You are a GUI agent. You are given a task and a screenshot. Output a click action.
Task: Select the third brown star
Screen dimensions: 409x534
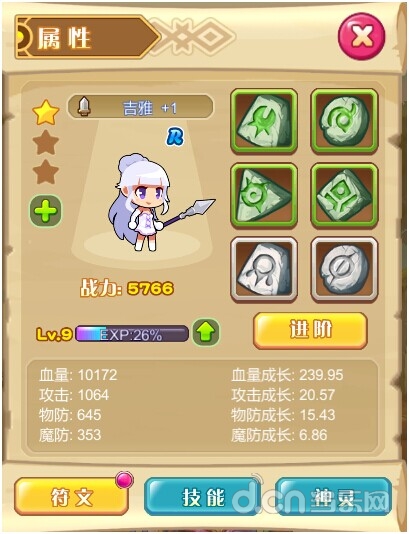click(x=46, y=172)
